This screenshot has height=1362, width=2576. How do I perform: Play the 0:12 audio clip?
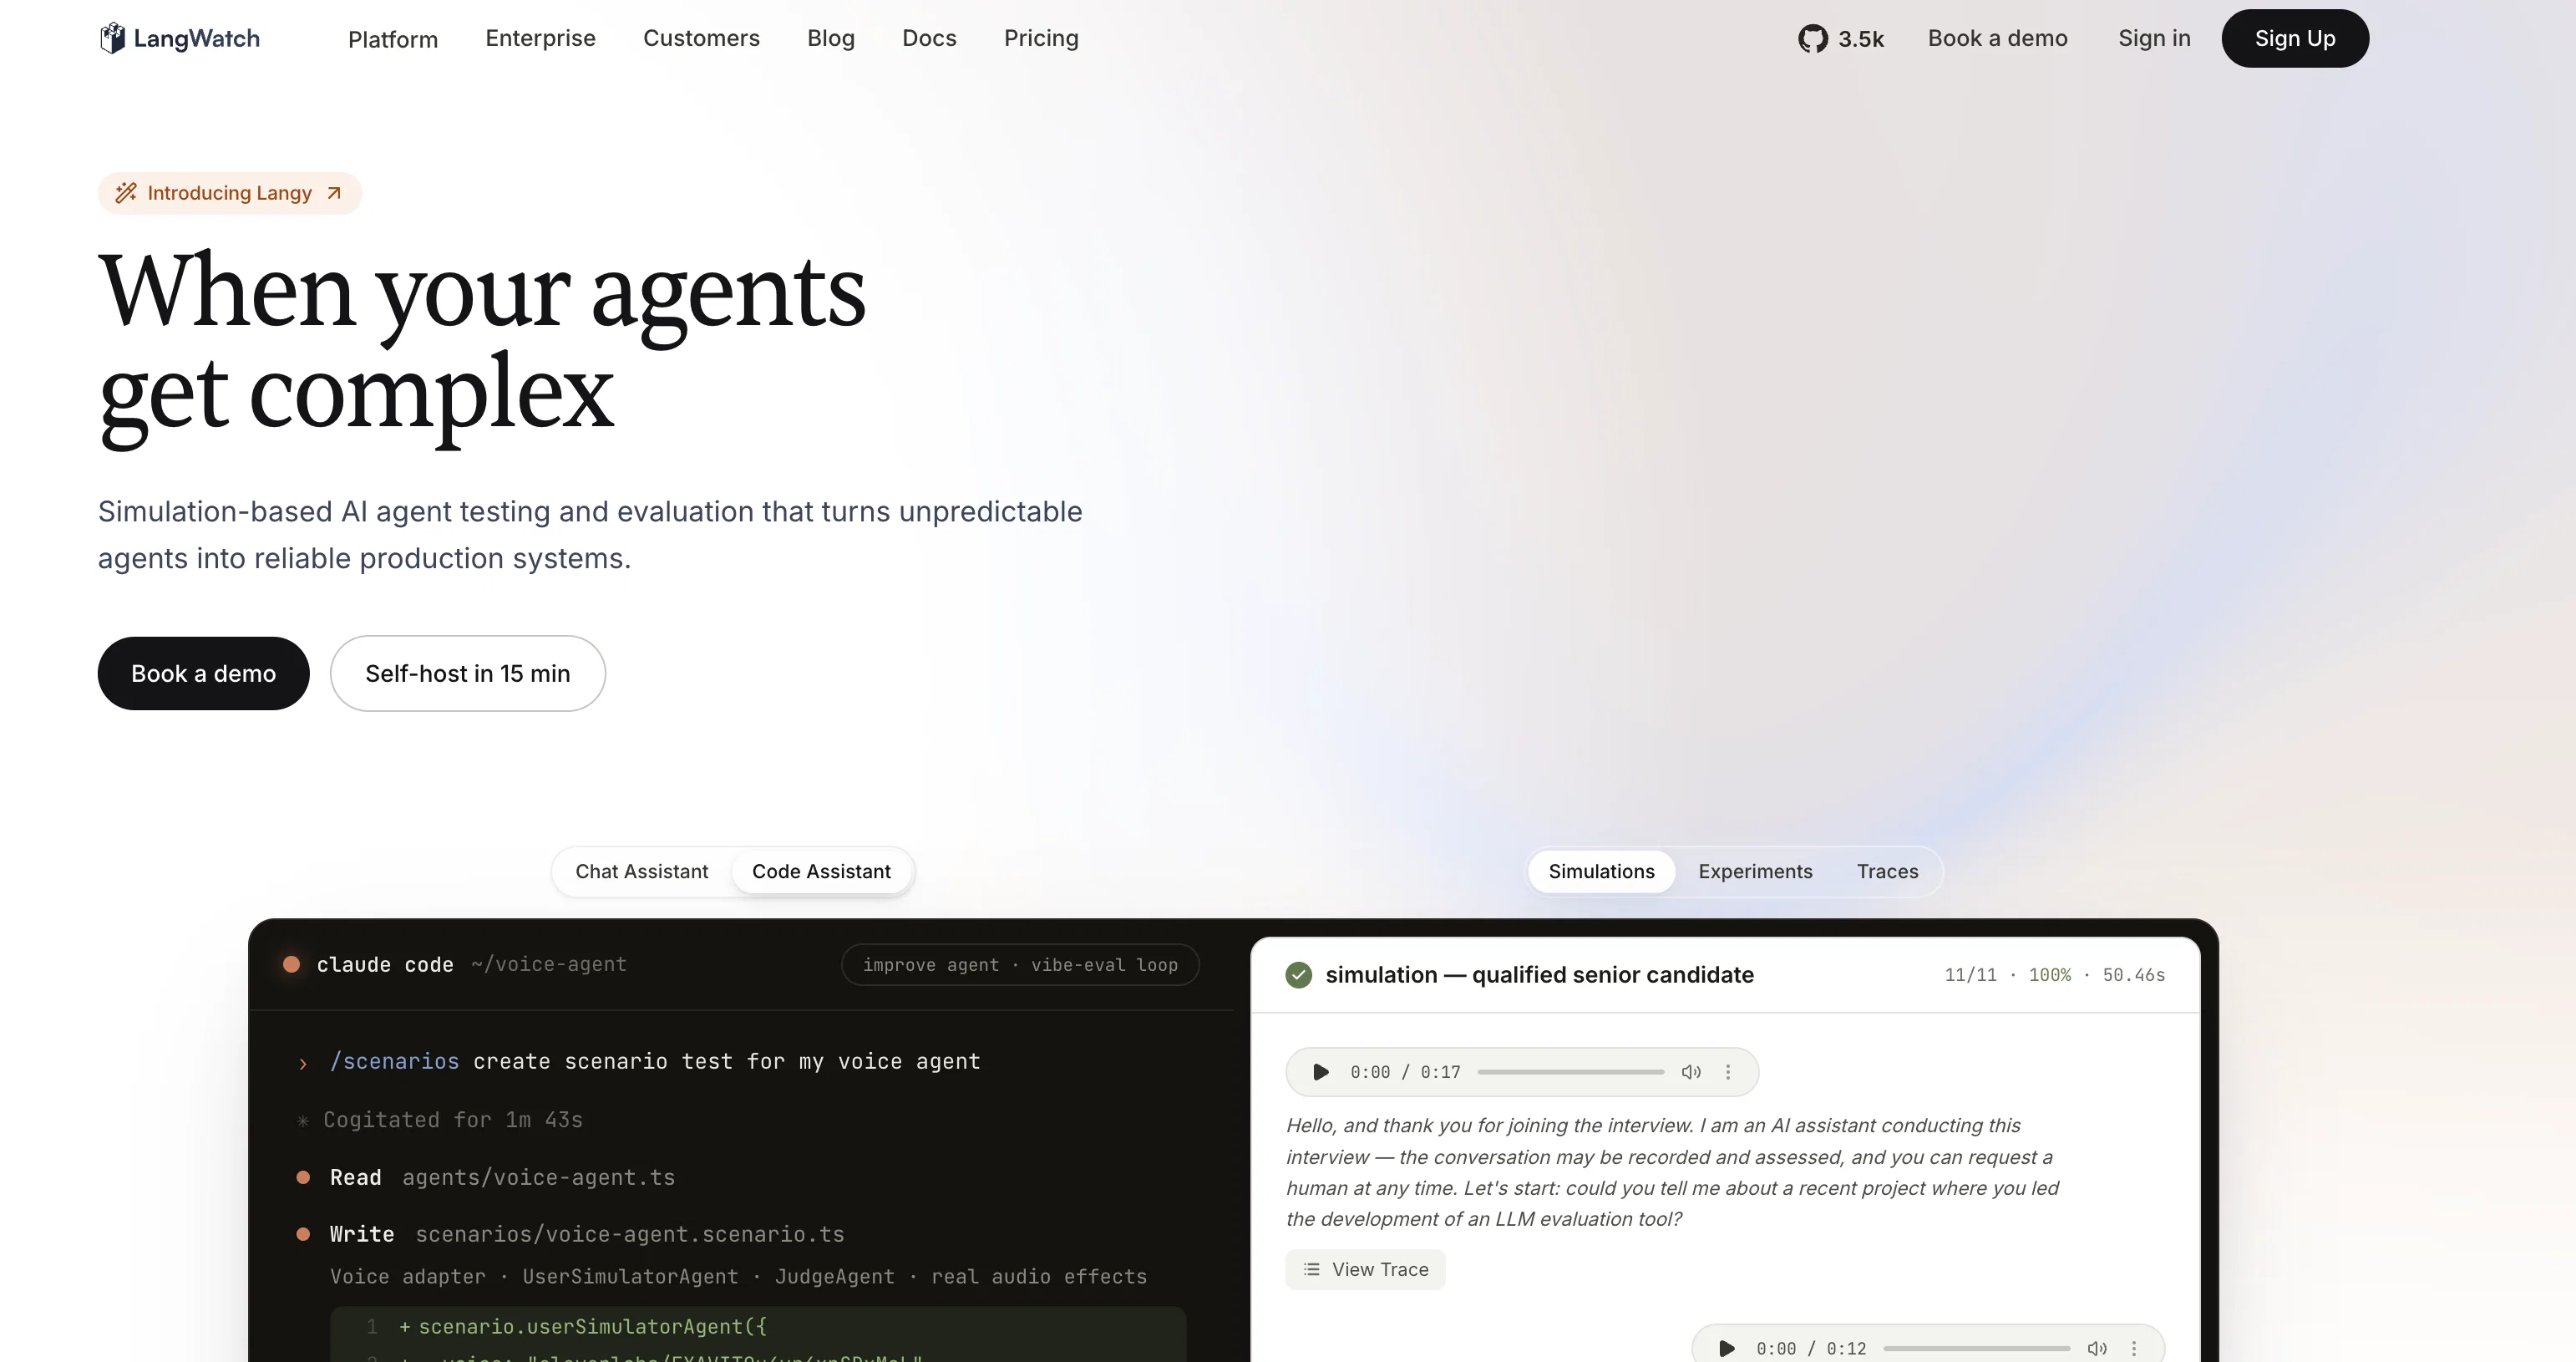tap(1726, 1348)
